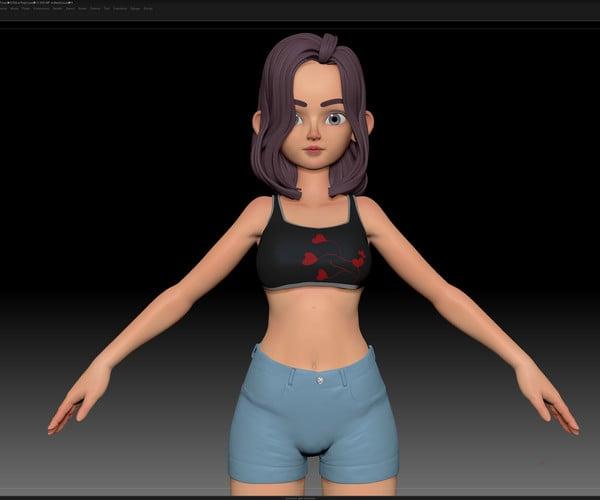Open the Preferences menu
The height and width of the screenshot is (500, 600).
tap(41, 8)
